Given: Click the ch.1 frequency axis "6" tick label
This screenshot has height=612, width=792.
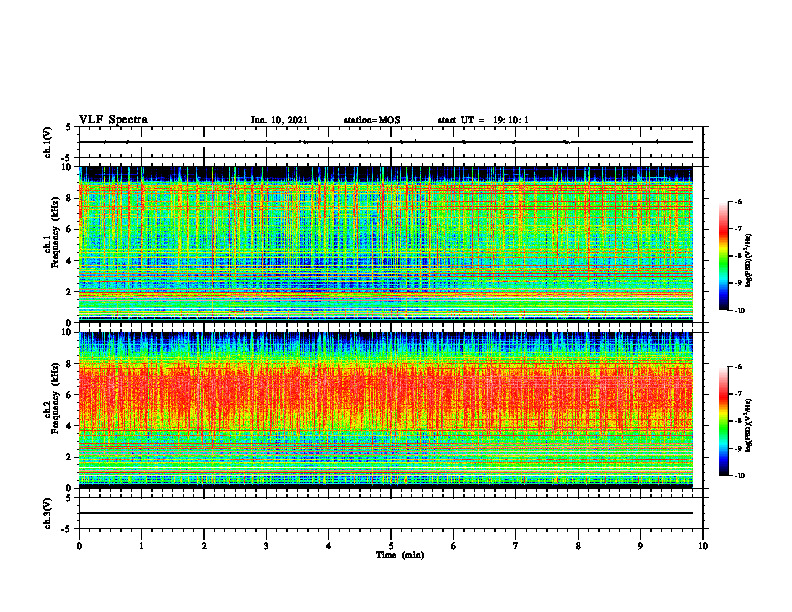Looking at the screenshot, I should [69, 229].
